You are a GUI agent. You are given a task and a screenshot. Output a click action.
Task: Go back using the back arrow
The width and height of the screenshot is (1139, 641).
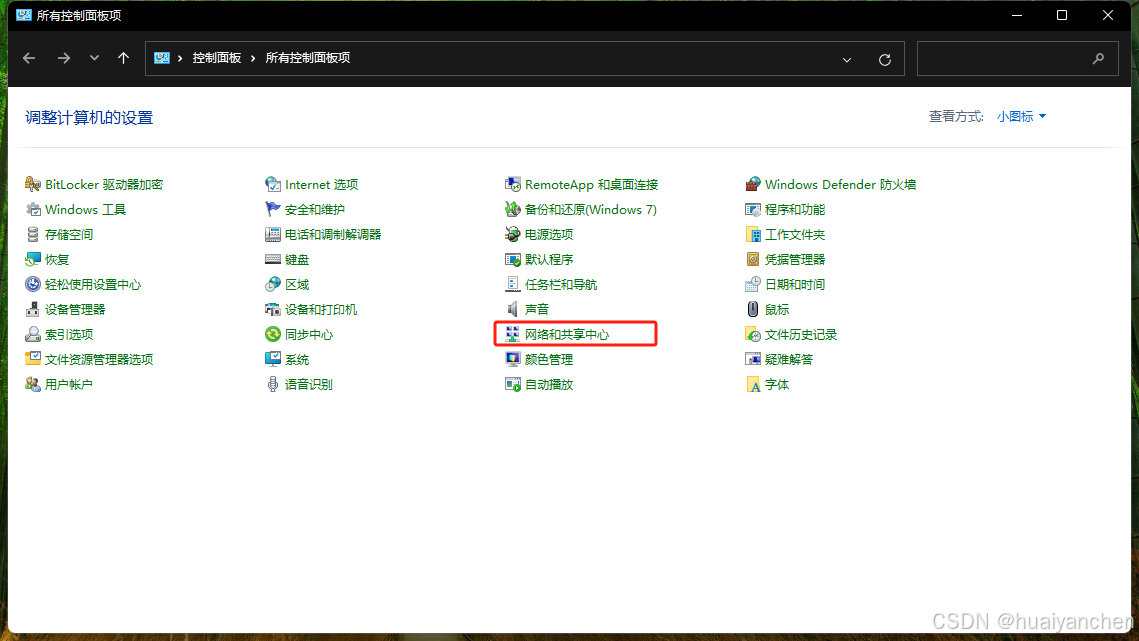pyautogui.click(x=29, y=58)
